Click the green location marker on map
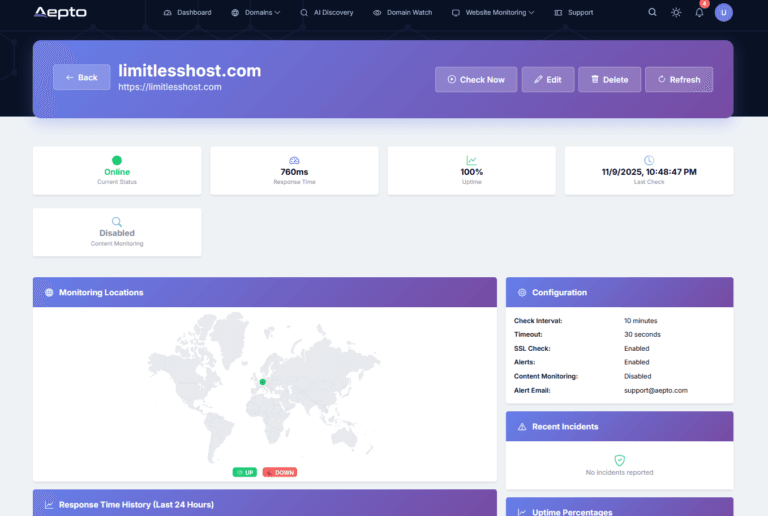This screenshot has height=516, width=768. 263,382
